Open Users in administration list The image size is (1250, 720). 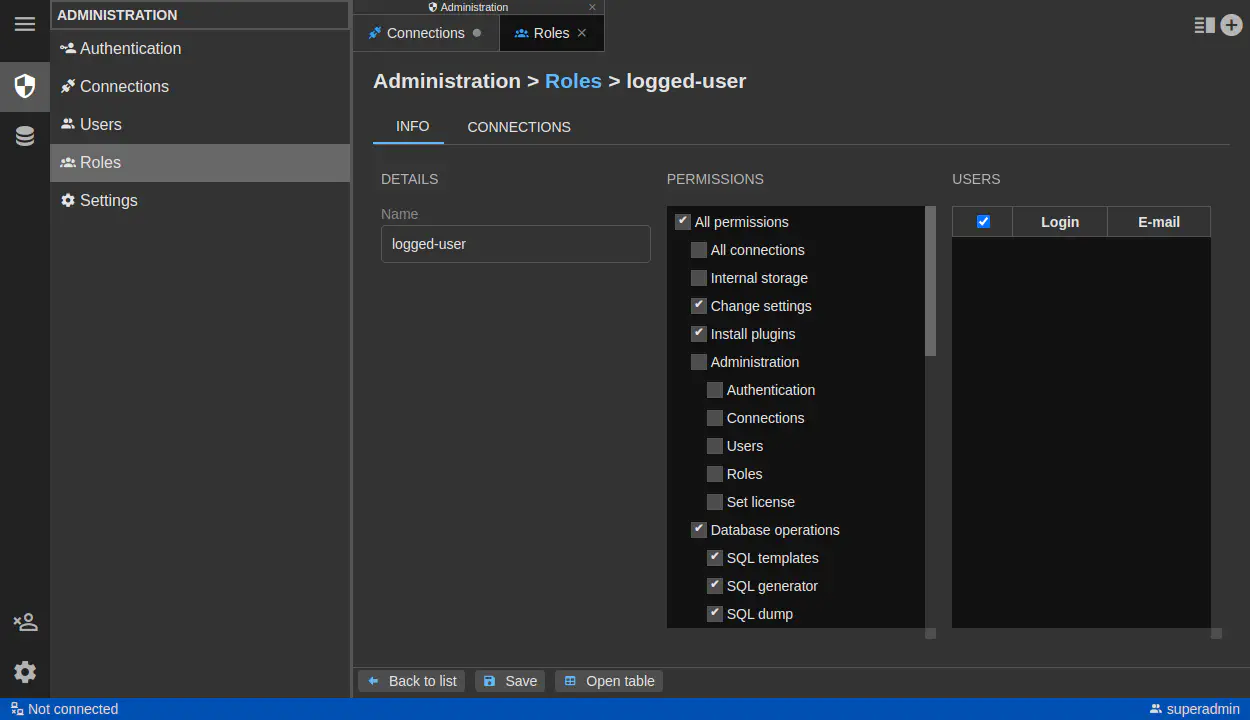(x=200, y=124)
